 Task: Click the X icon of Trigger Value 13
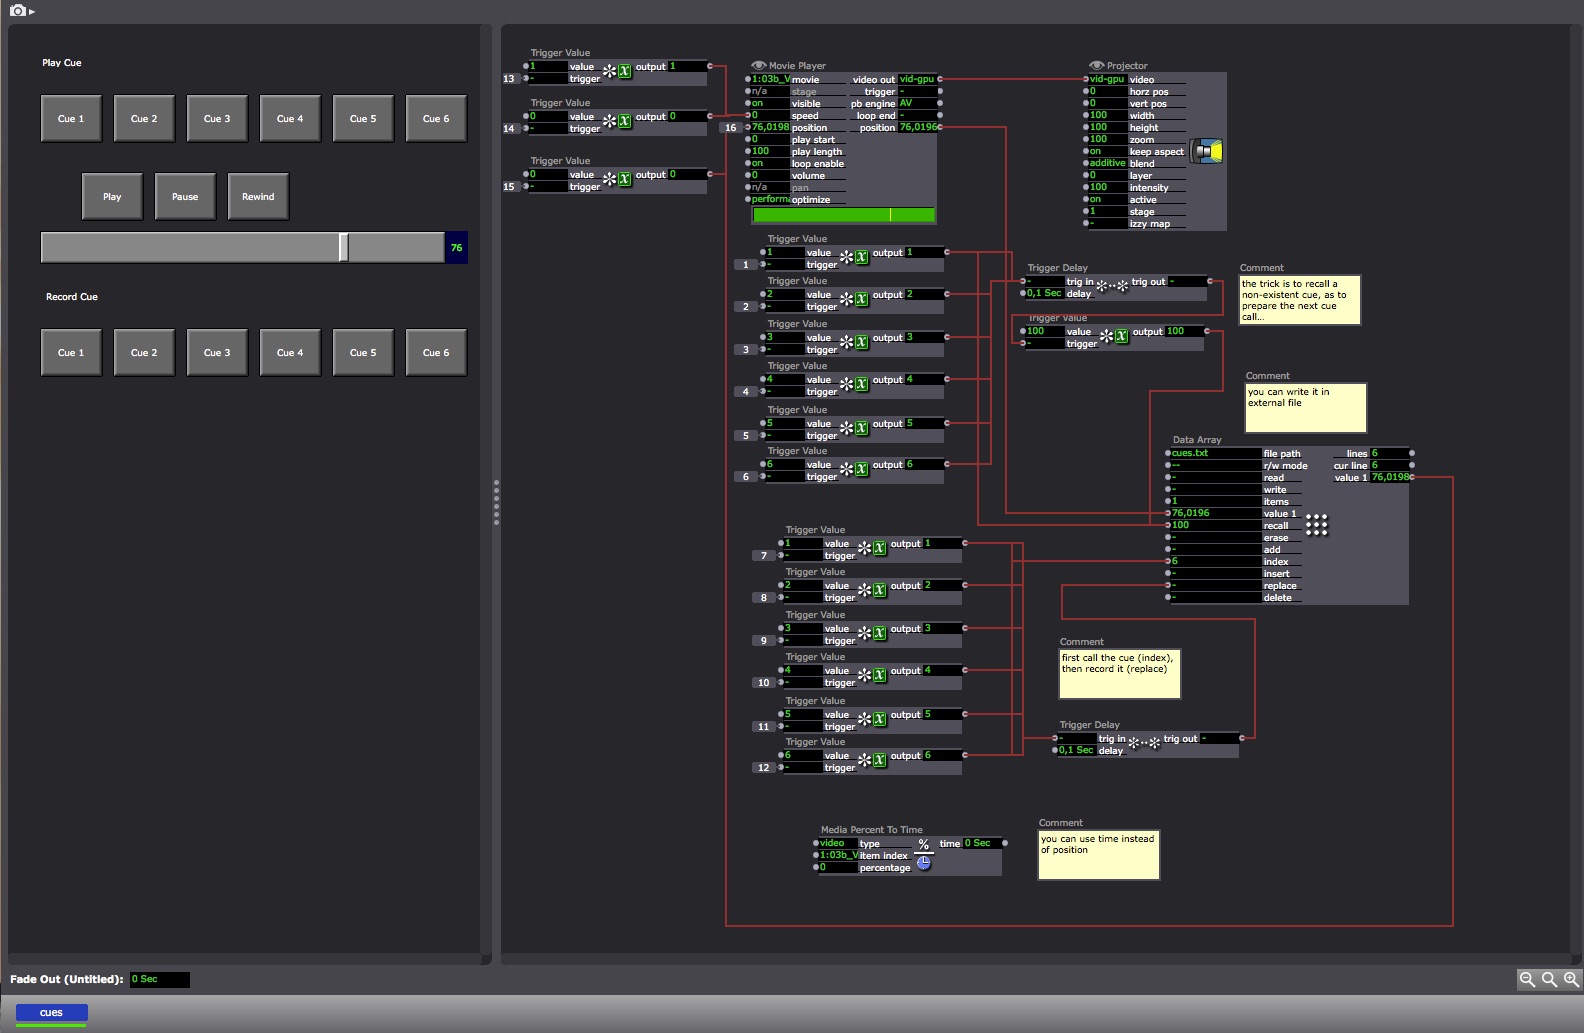625,71
